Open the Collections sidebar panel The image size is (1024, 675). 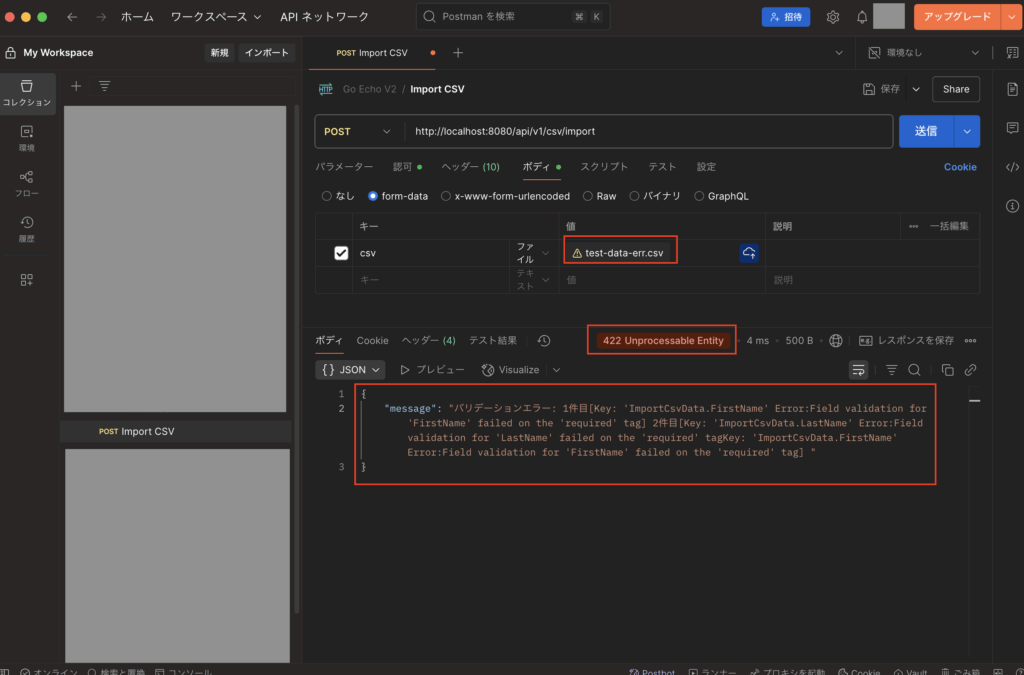point(27,93)
